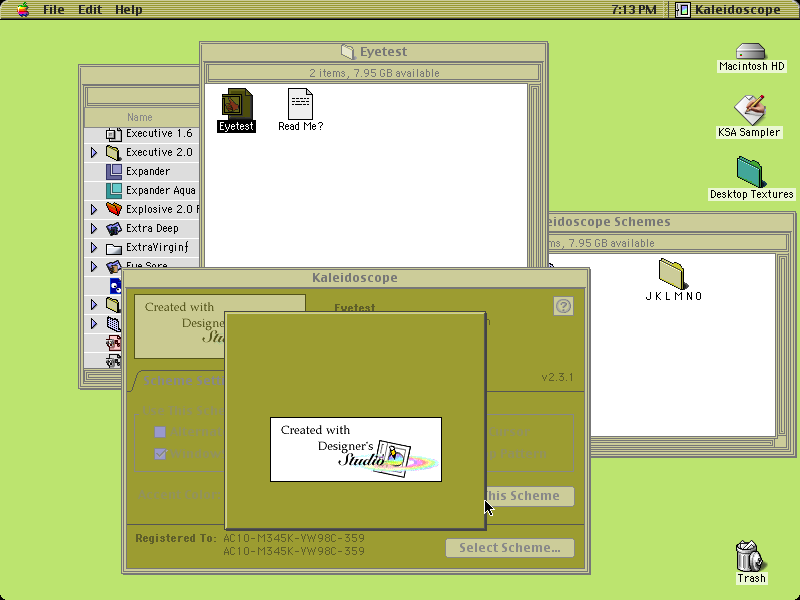The image size is (800, 600).
Task: Click the Kaleidoscope Schemes window title
Action: pyautogui.click(x=607, y=222)
